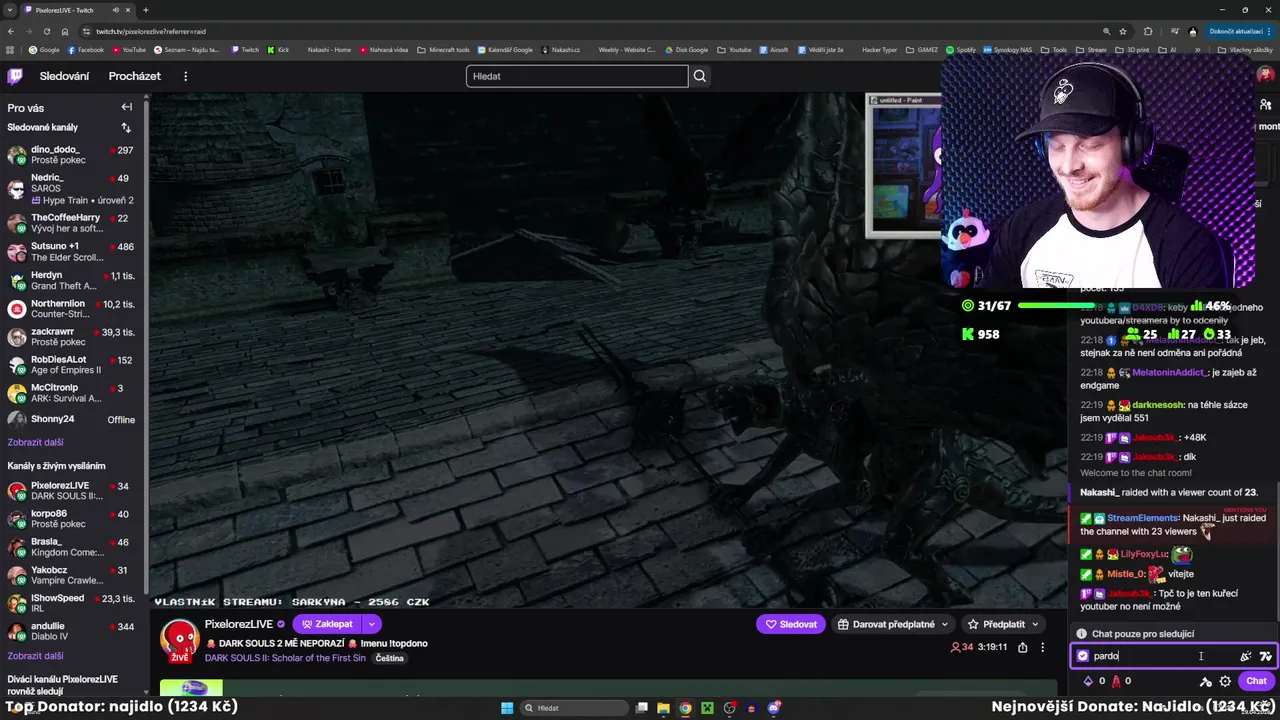The image size is (1280, 720).
Task: Open File Explorer from the taskbar
Action: point(663,708)
